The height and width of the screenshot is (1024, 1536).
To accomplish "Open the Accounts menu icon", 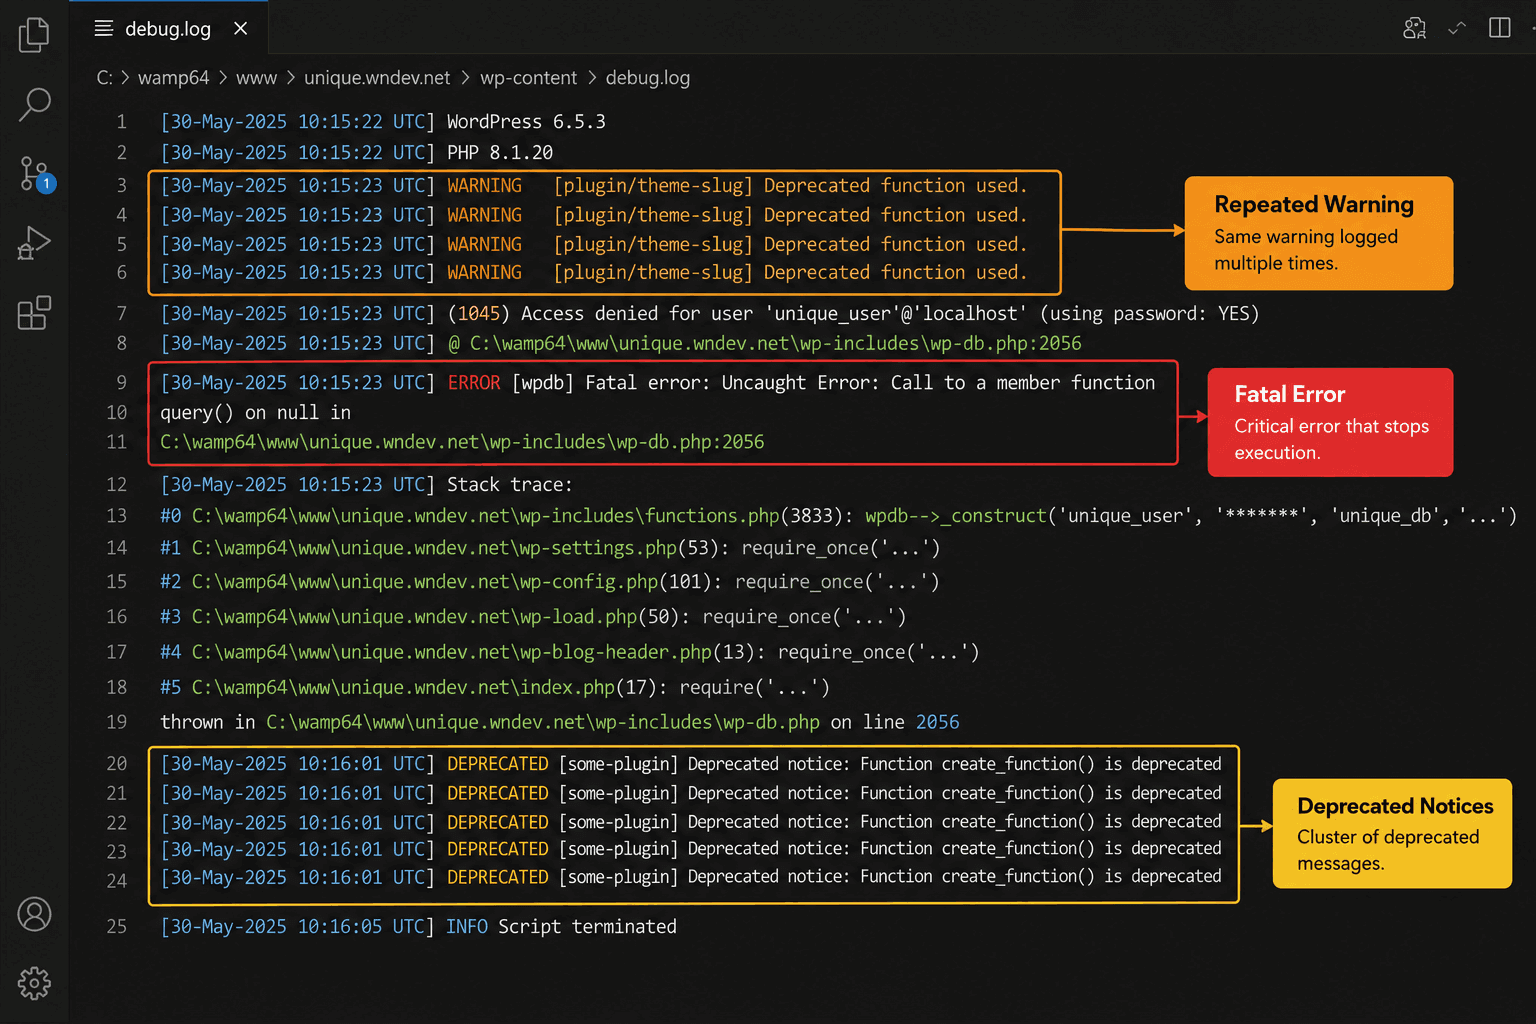I will click(34, 914).
